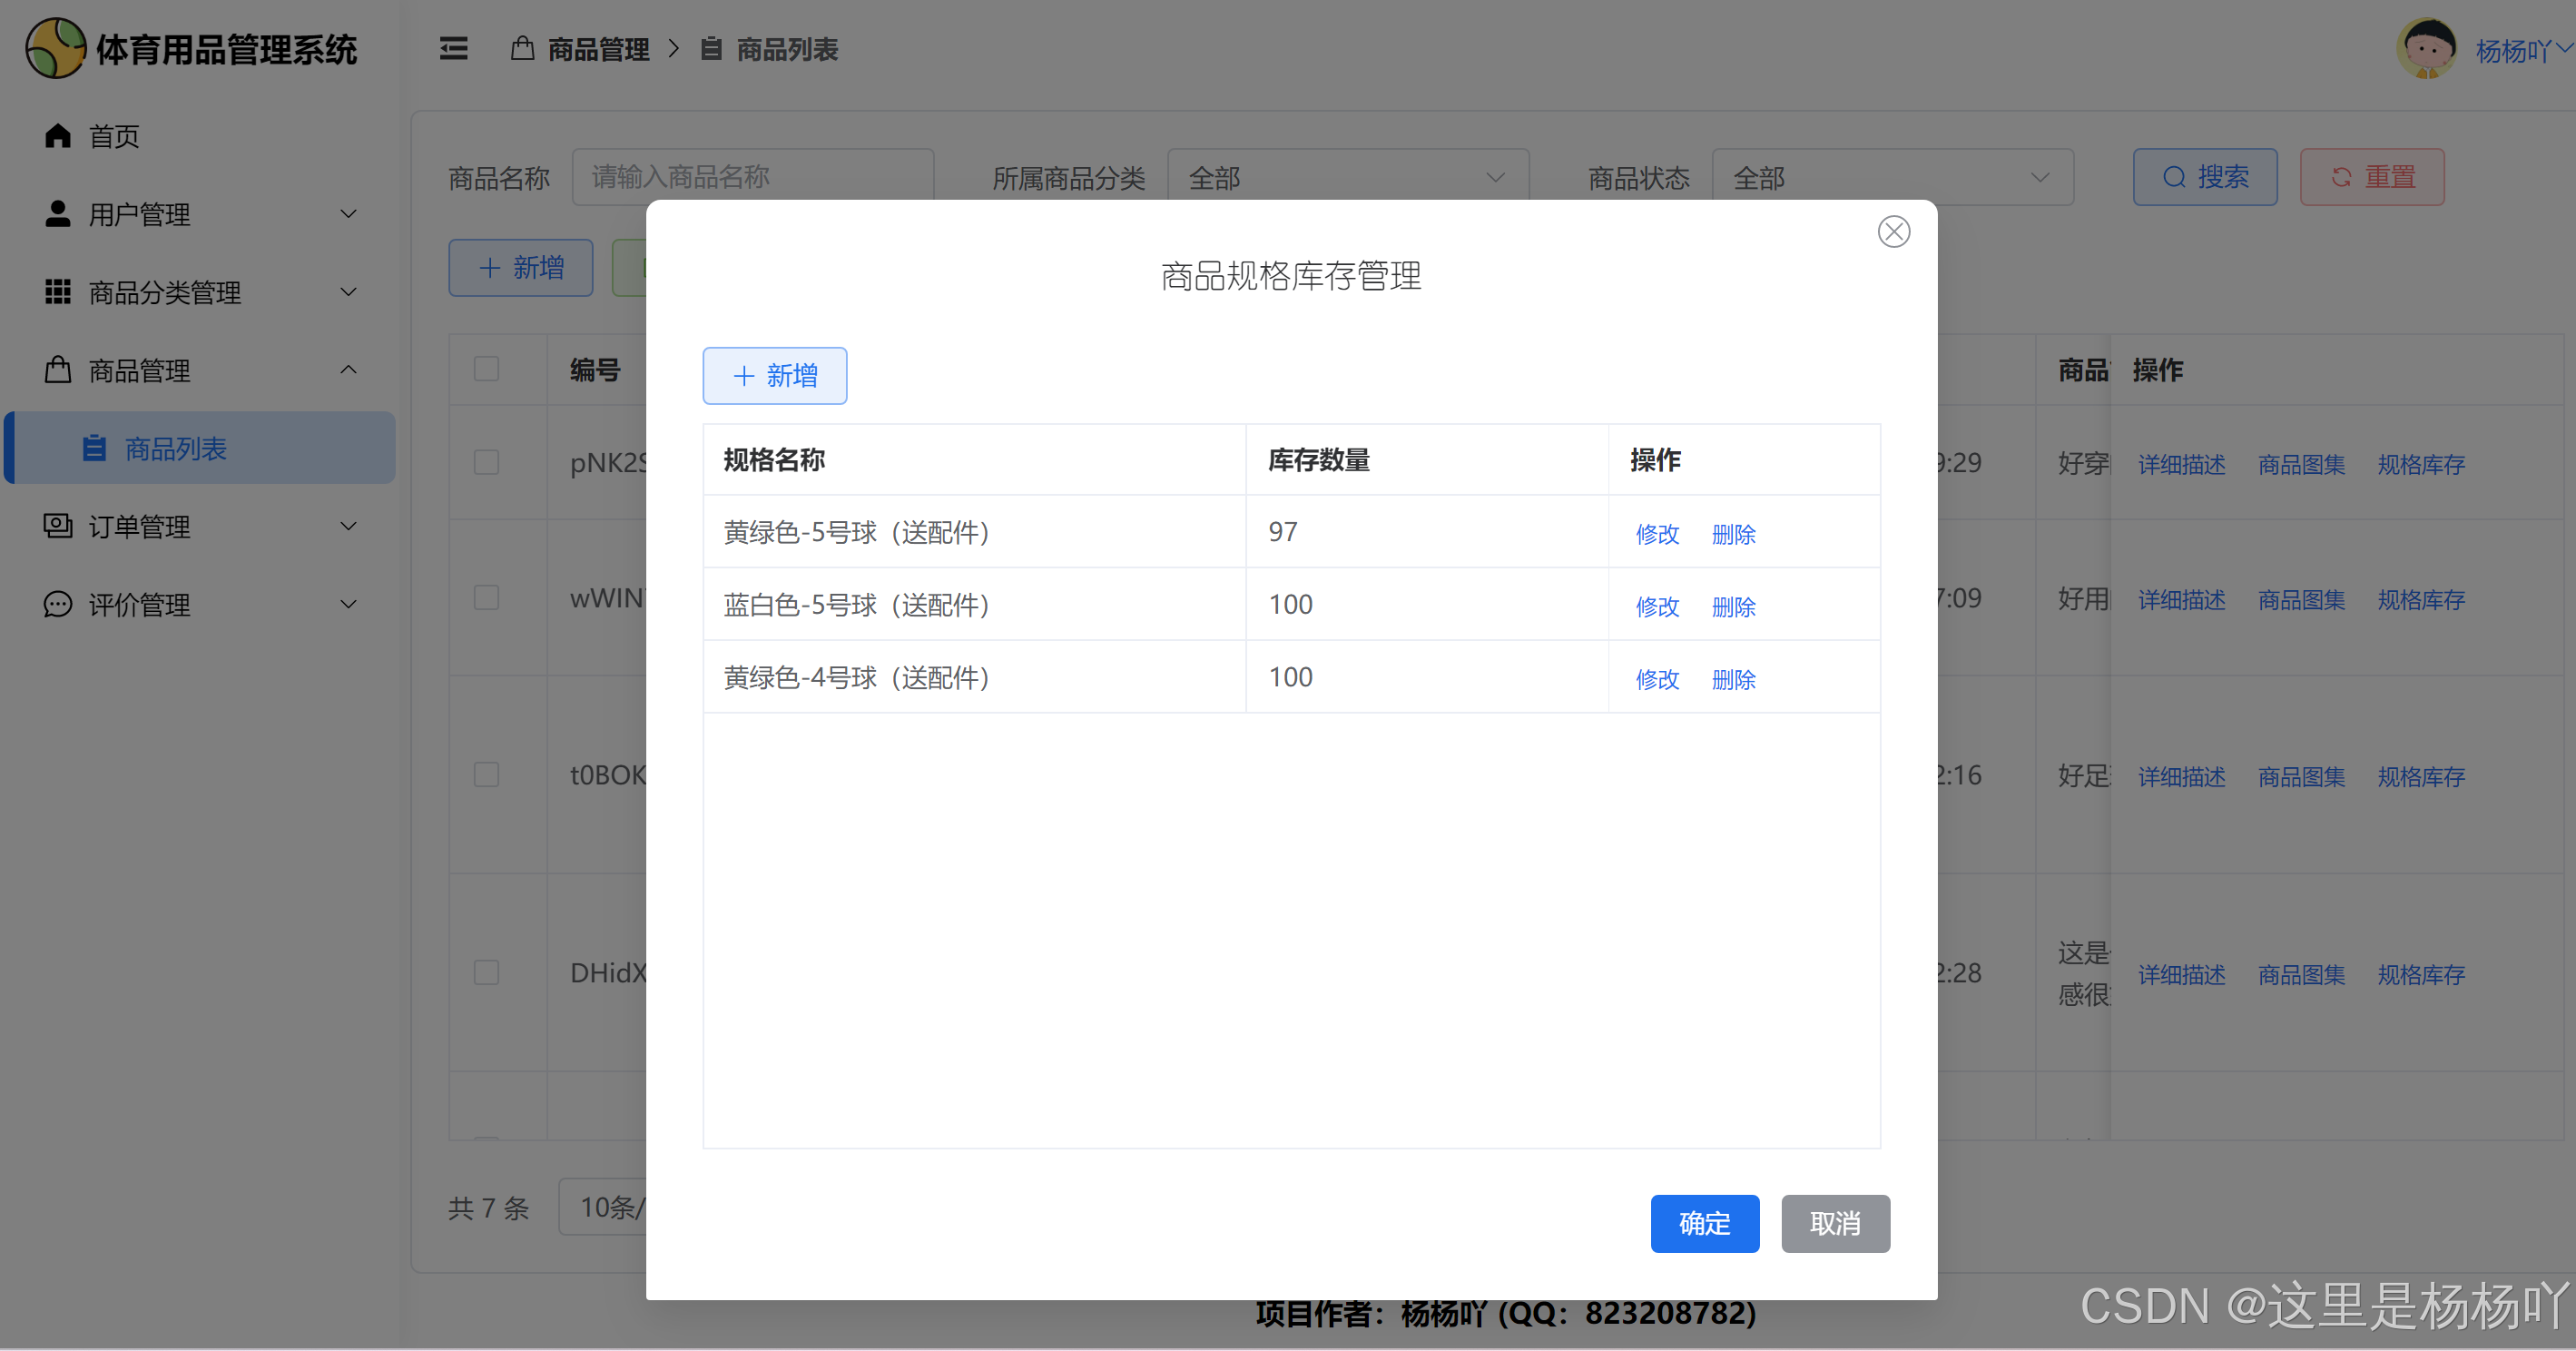The height and width of the screenshot is (1351, 2576).
Task: Check the checkbox for row t0BOK
Action: click(486, 774)
